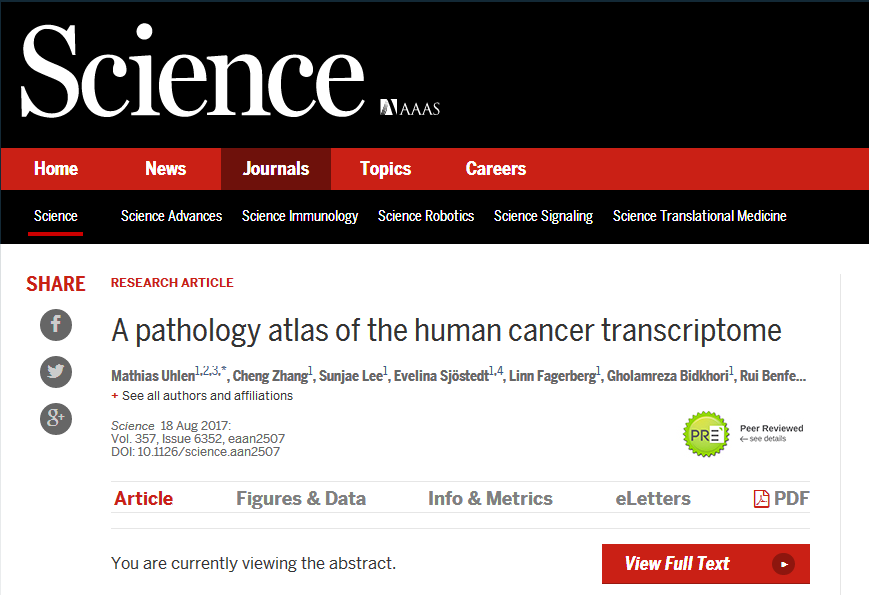The width and height of the screenshot is (869, 595).
Task: Open the Topics menu
Action: (386, 169)
